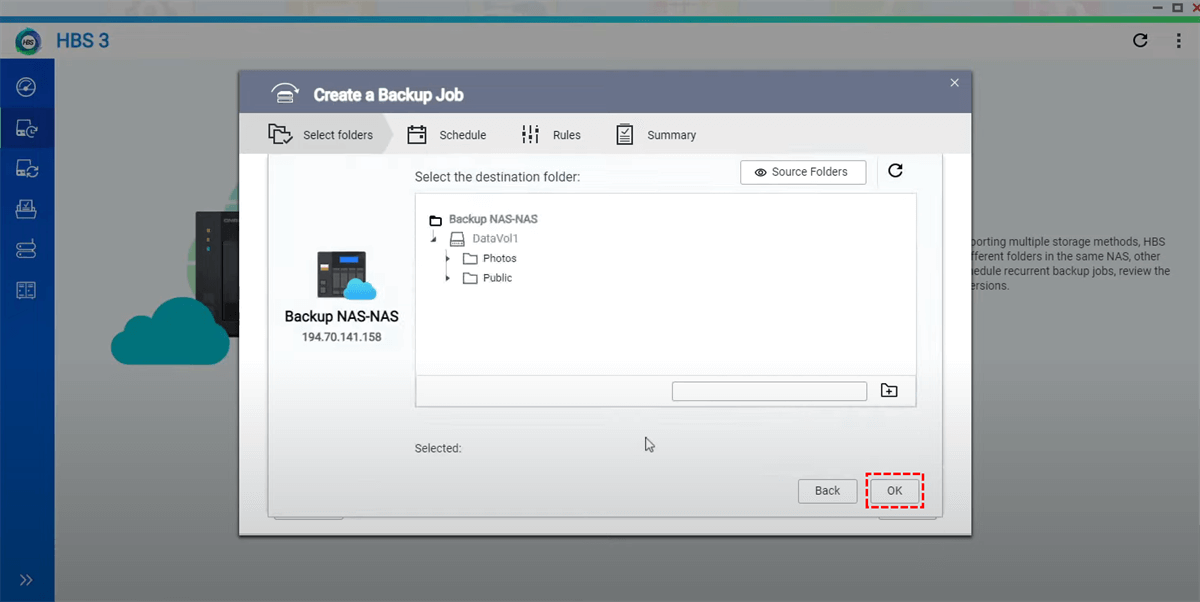Click the create new folder icon
This screenshot has width=1200, height=602.
889,391
